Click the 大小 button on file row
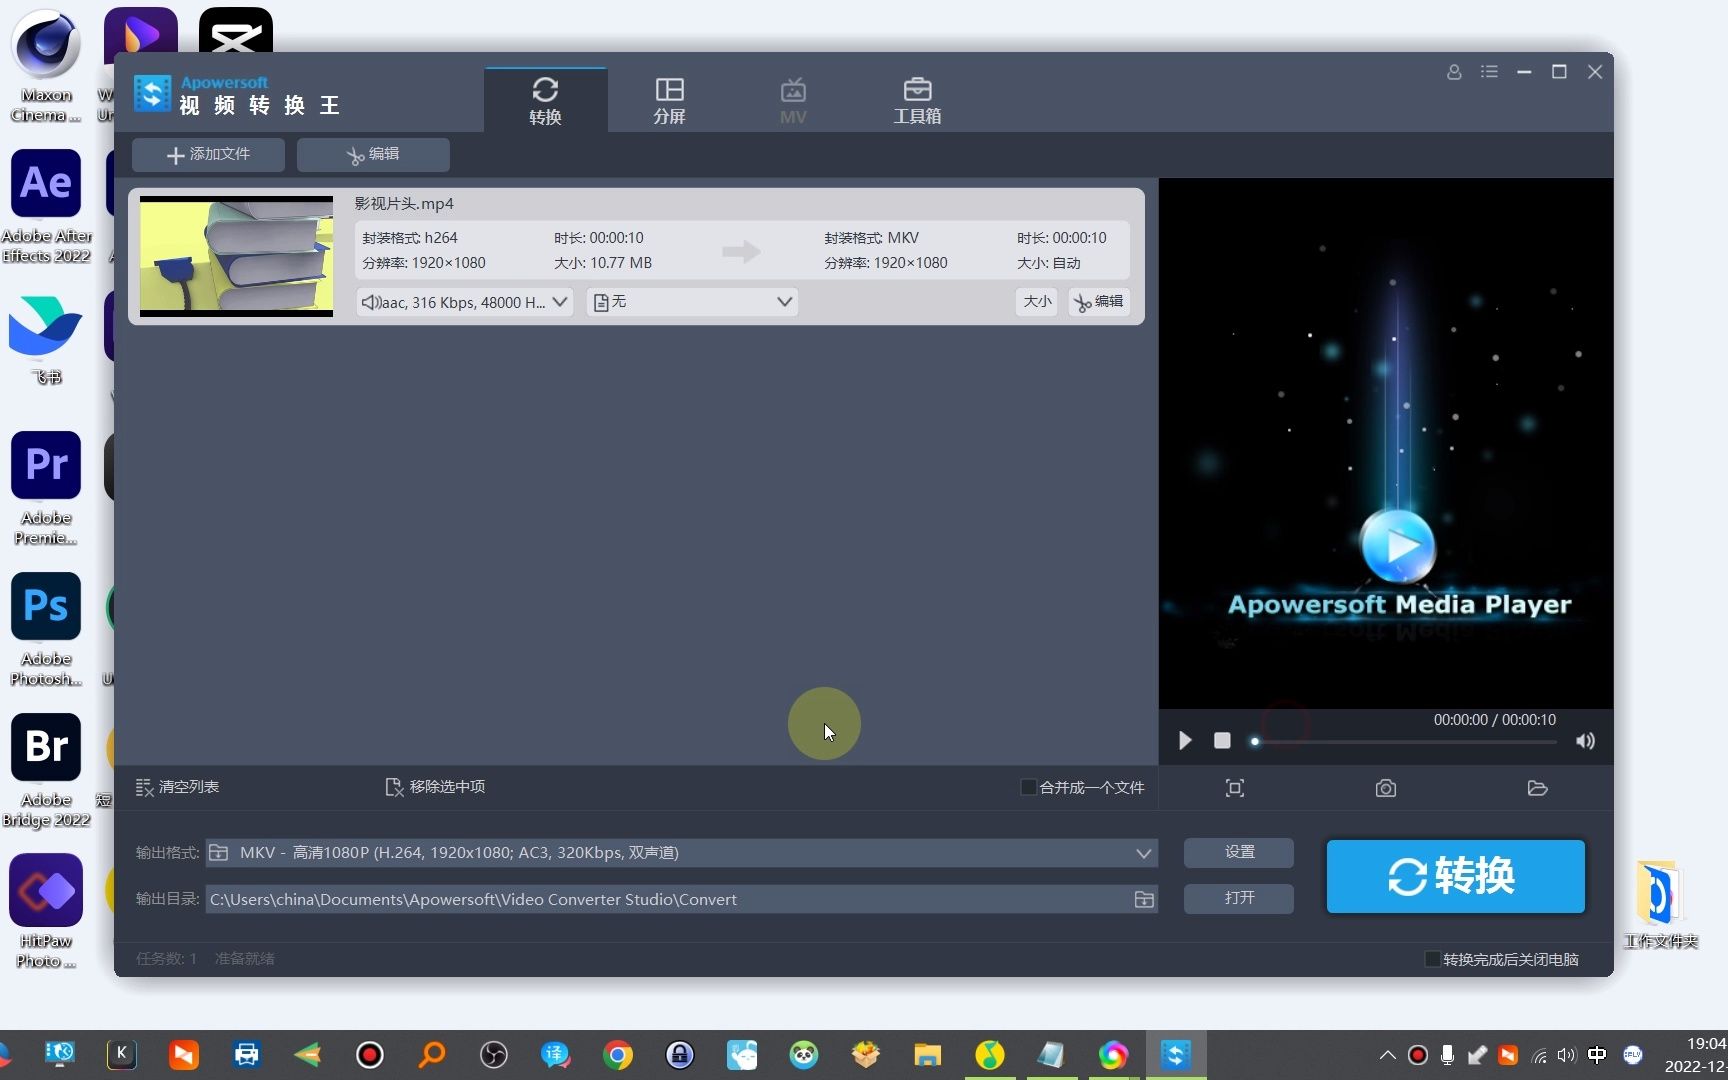 coord(1037,301)
